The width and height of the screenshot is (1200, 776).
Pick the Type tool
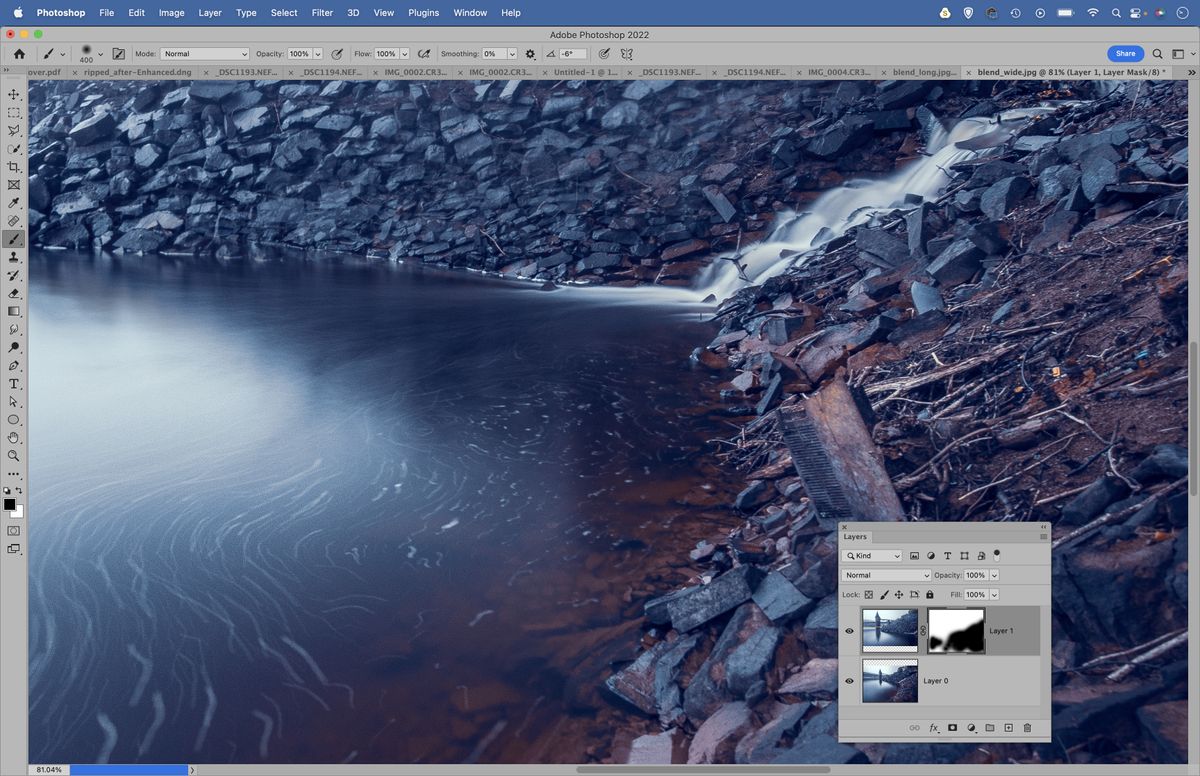[x=14, y=383]
